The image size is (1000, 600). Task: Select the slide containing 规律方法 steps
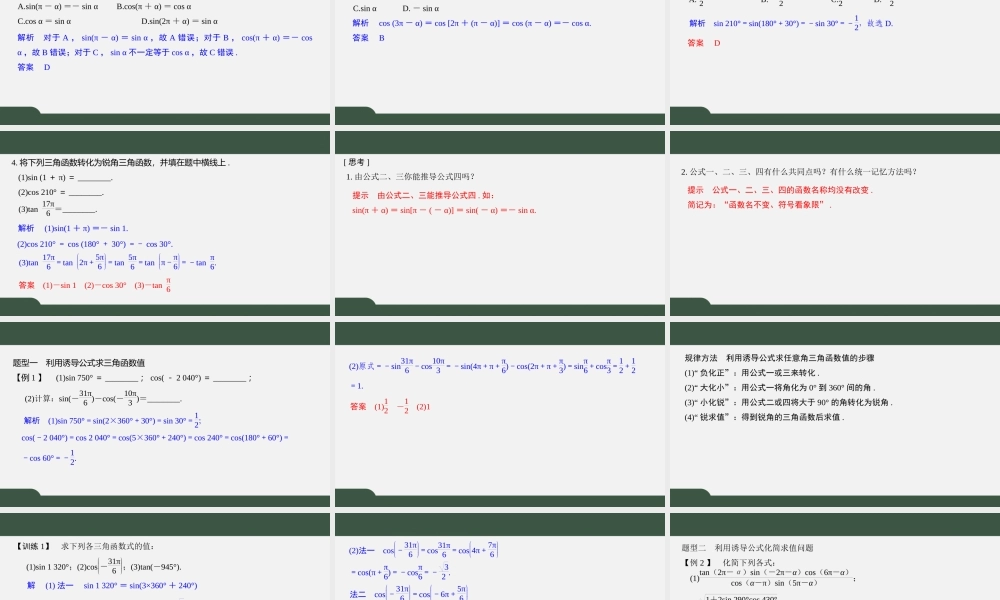830,420
